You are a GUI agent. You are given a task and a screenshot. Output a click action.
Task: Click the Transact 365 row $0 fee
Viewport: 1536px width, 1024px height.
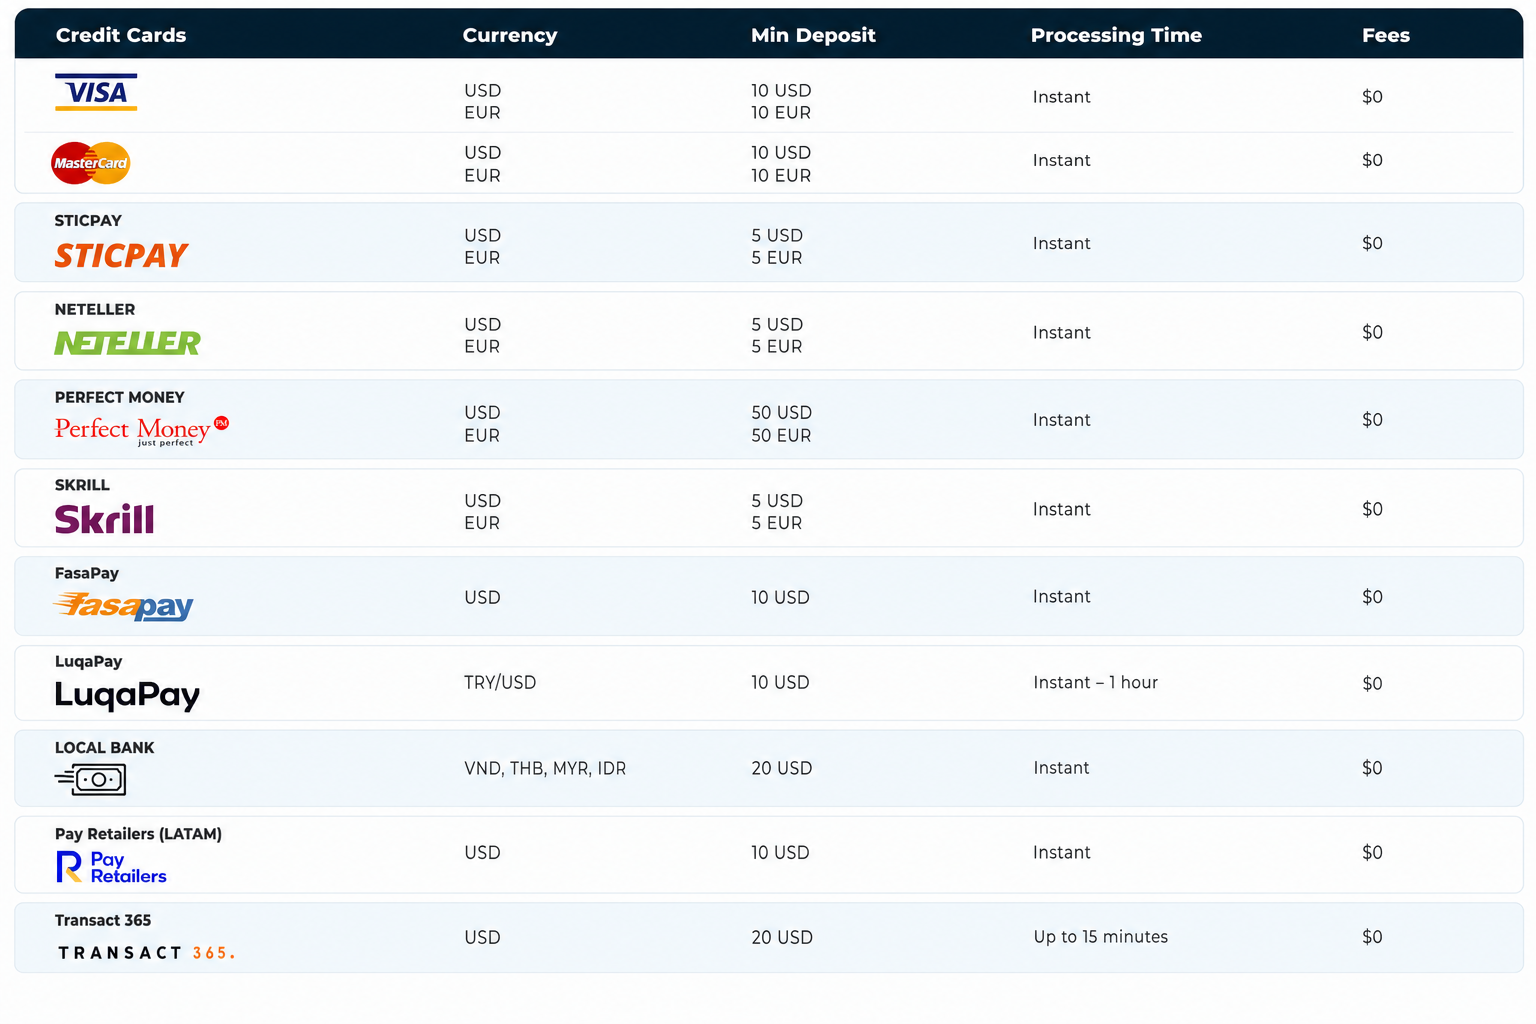[1372, 937]
